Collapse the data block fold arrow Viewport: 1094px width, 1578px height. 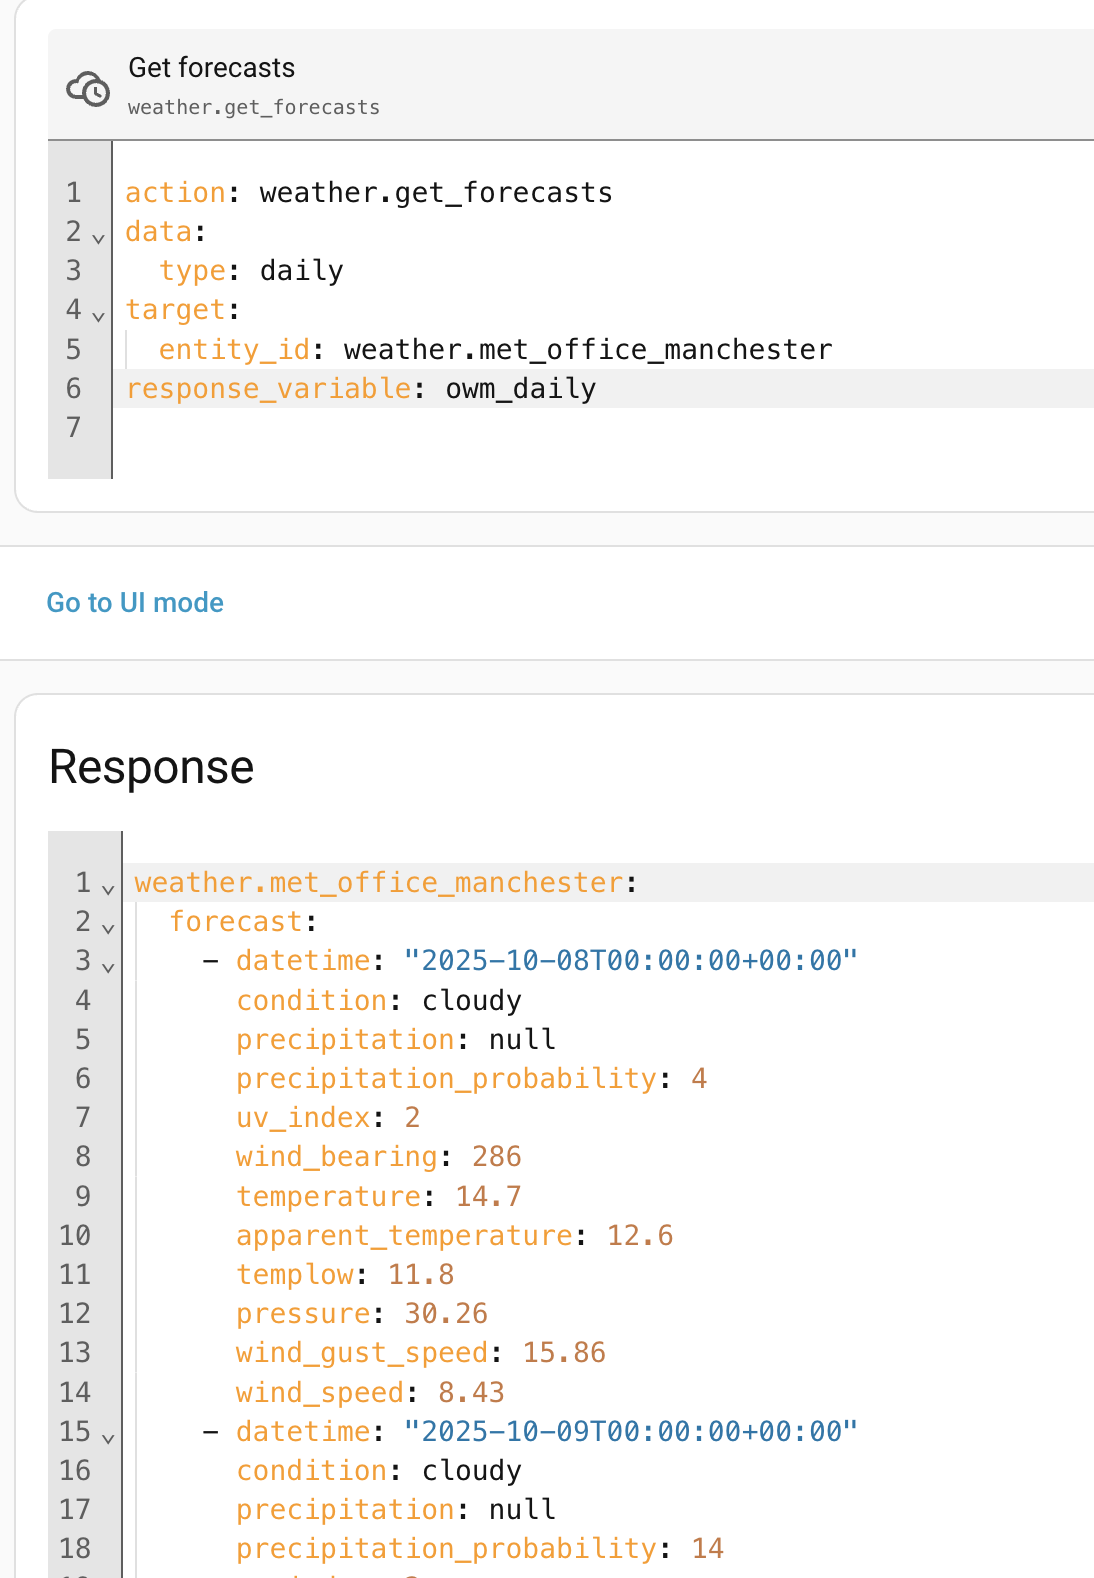click(98, 238)
